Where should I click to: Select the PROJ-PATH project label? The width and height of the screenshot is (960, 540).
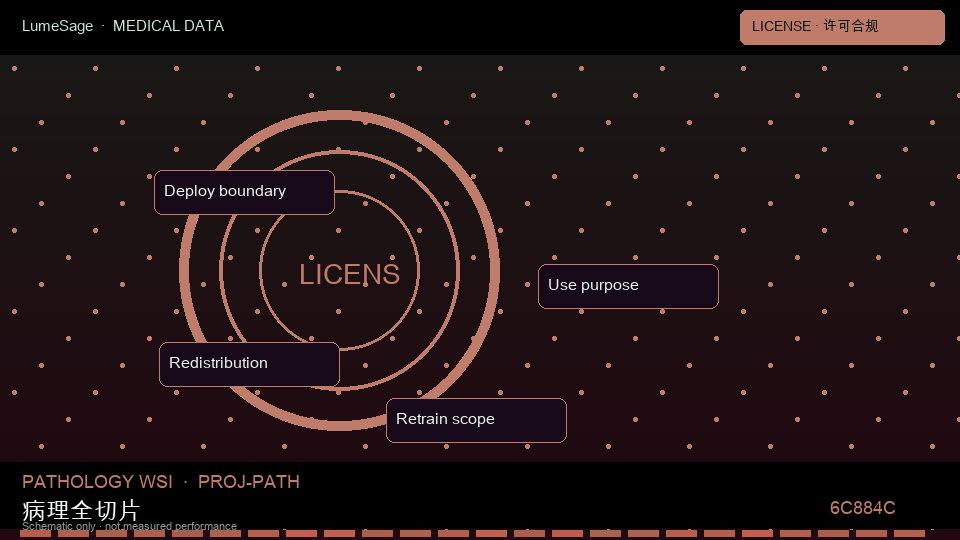click(x=249, y=482)
